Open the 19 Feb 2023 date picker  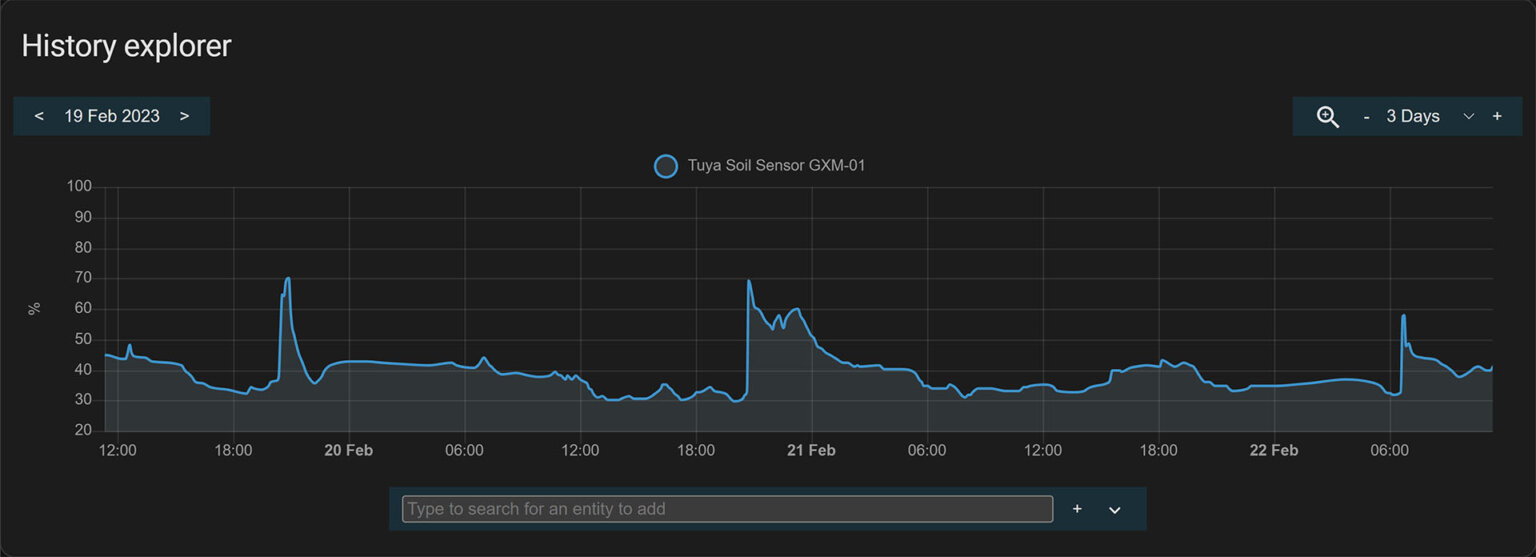pos(112,116)
